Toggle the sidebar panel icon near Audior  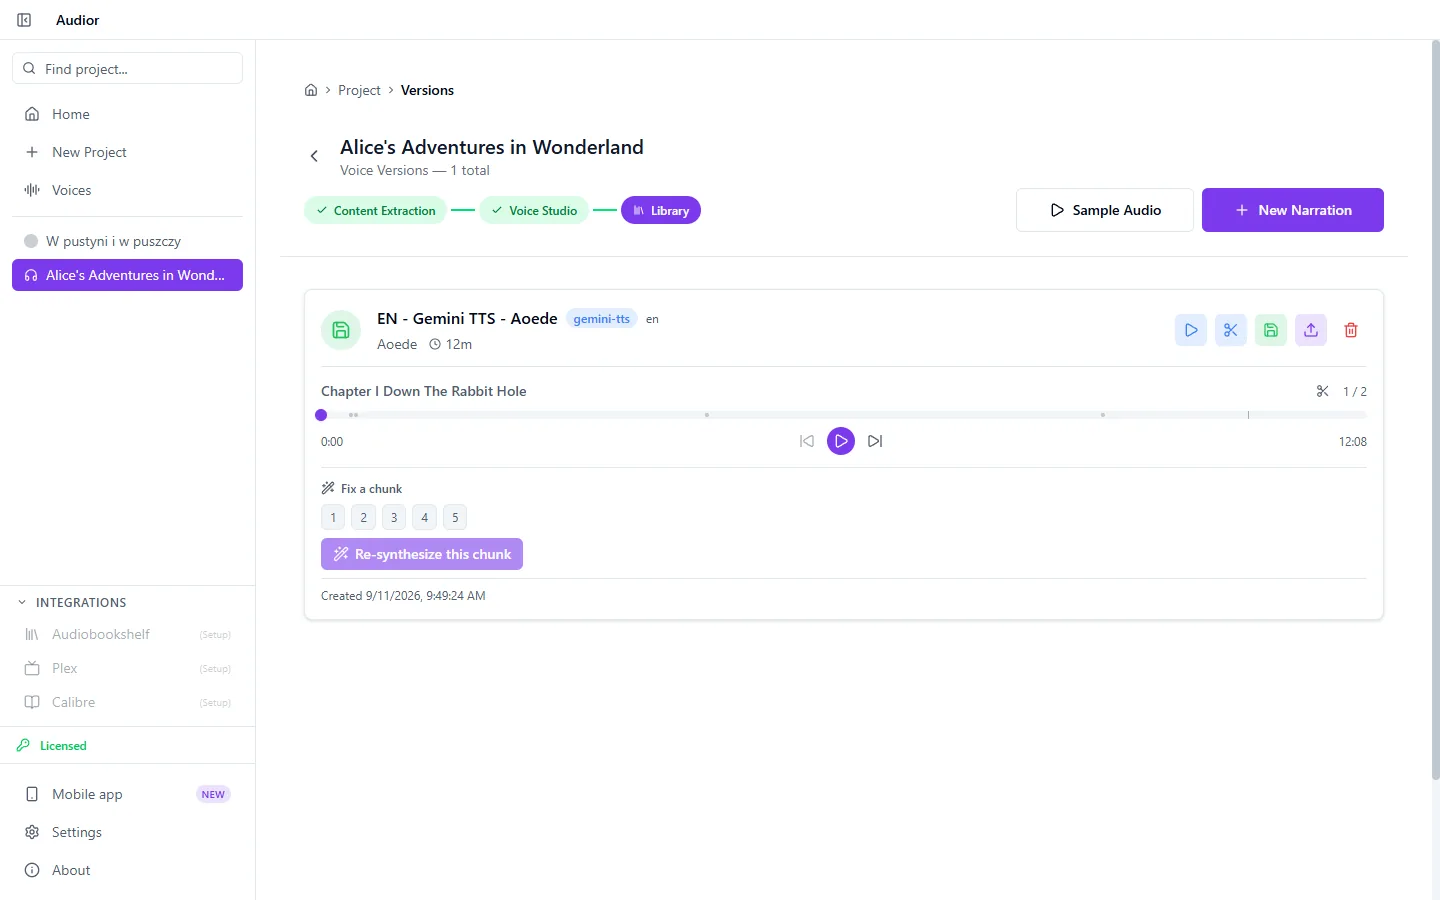click(x=24, y=20)
